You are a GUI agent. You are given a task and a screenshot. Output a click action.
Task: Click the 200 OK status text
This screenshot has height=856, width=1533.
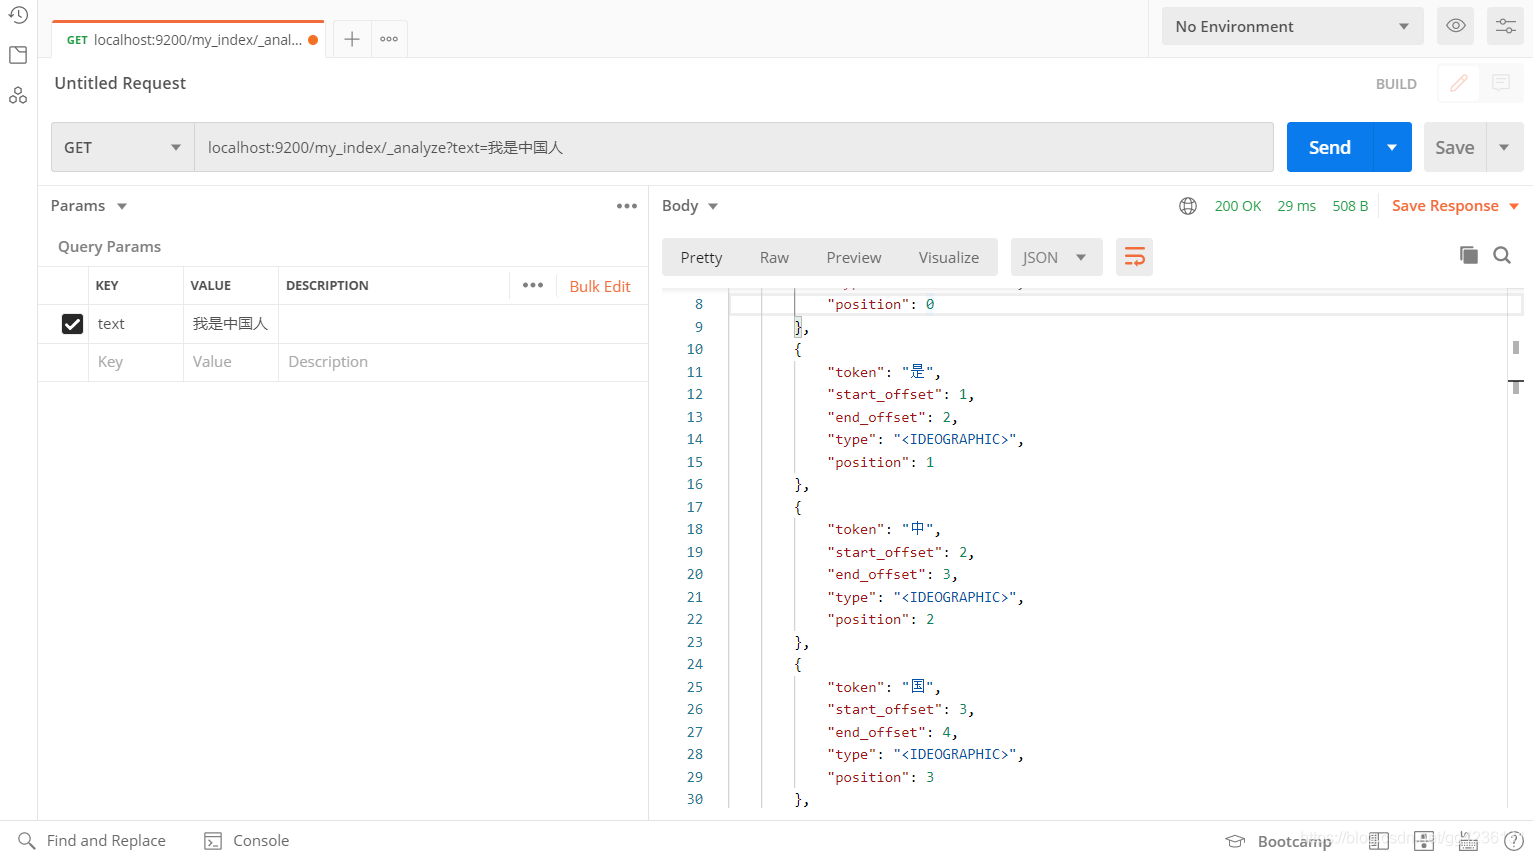tap(1238, 206)
